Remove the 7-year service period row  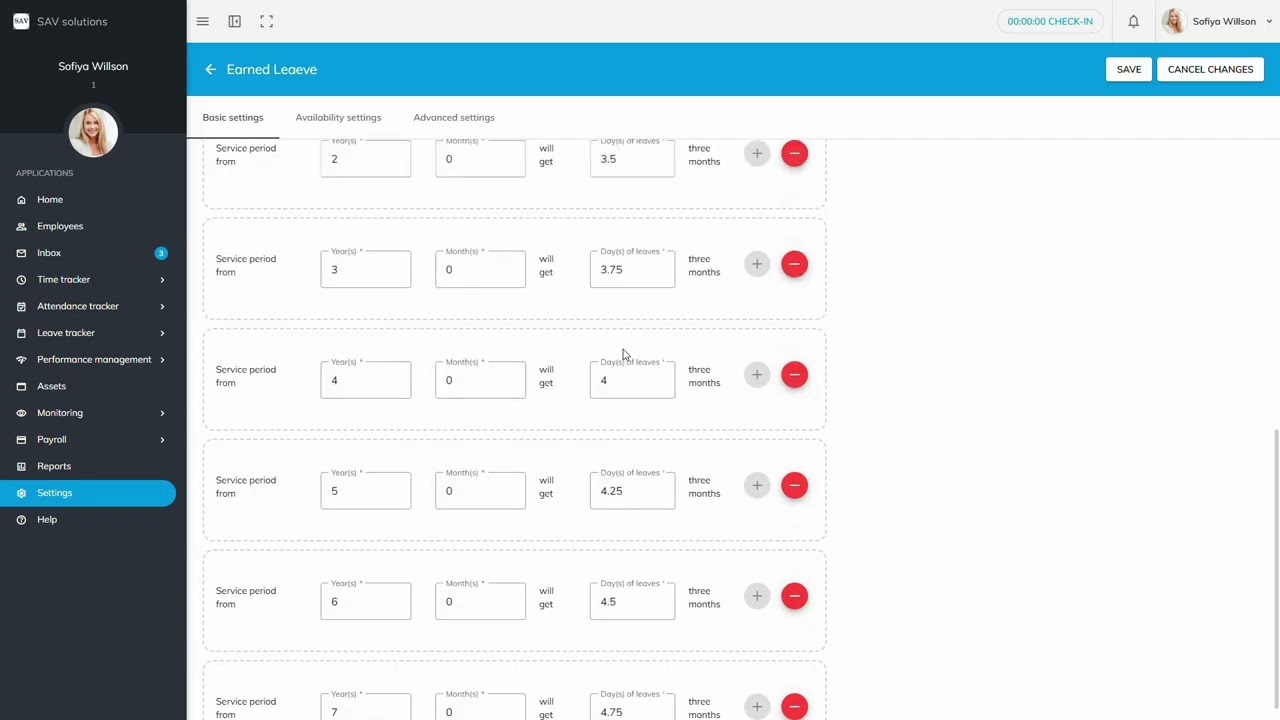click(x=794, y=706)
